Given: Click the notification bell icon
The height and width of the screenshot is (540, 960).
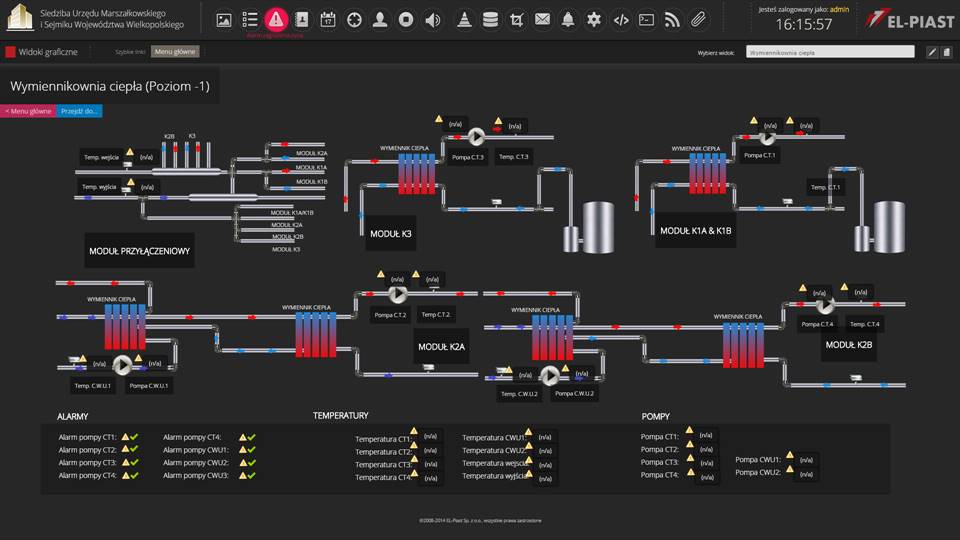Looking at the screenshot, I should (x=568, y=19).
